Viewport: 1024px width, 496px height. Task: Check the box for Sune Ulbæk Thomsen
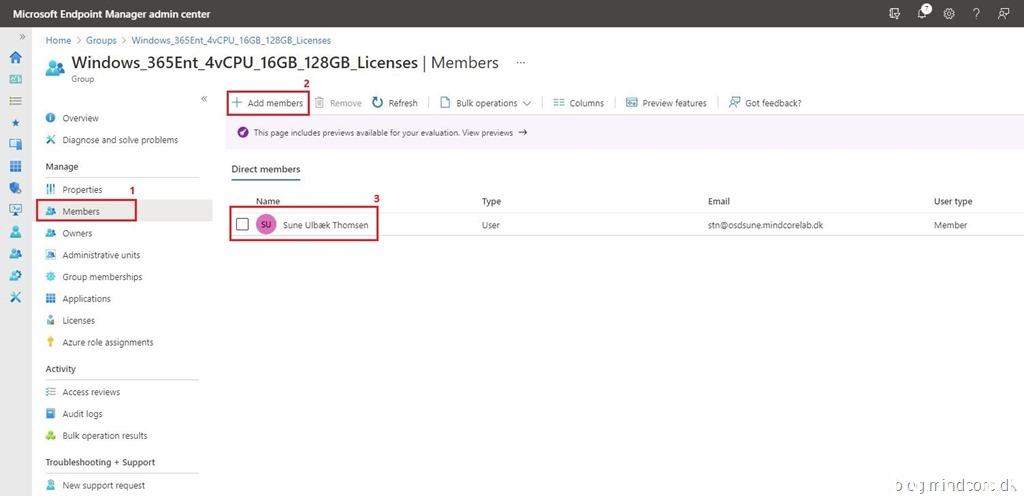pyautogui.click(x=242, y=225)
